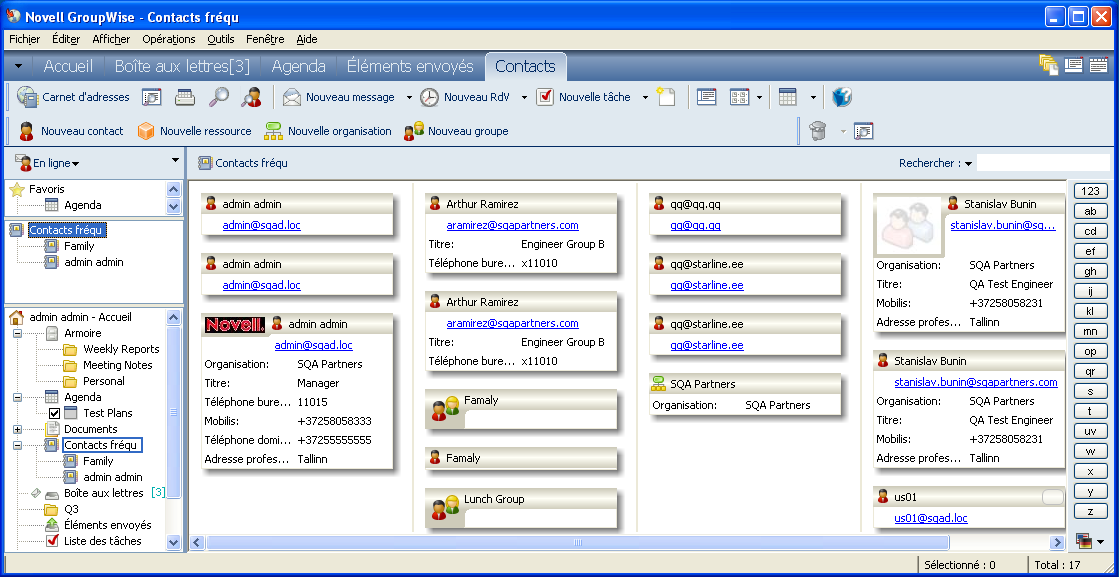Open the Fichier menu
Viewport: 1119px width, 577px height.
[x=25, y=39]
